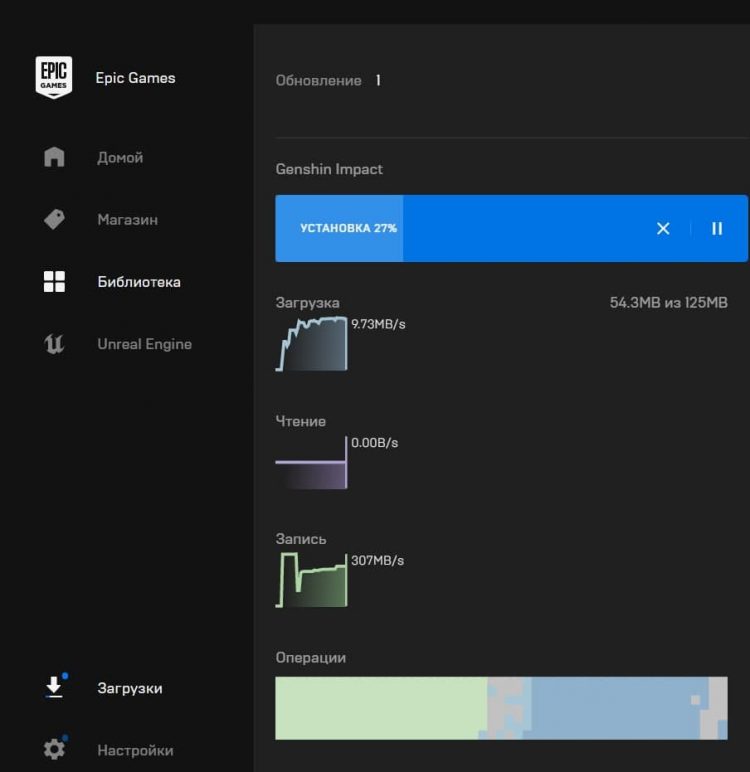750x772 pixels.
Task: Open settings via the gear icon
Action: pos(54,749)
